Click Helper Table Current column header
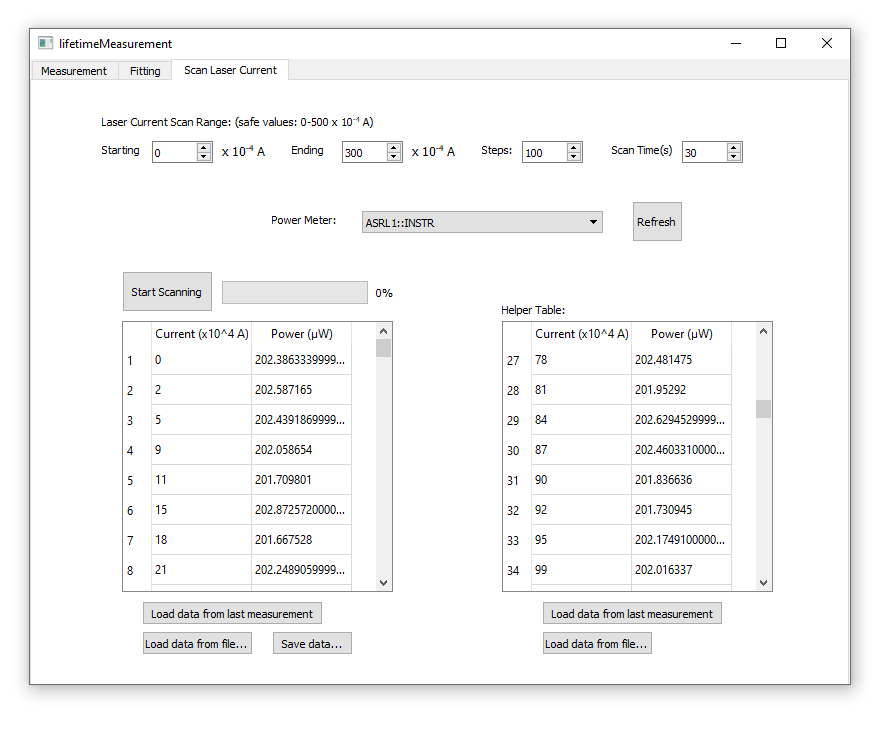The height and width of the screenshot is (733, 893). click(x=581, y=334)
